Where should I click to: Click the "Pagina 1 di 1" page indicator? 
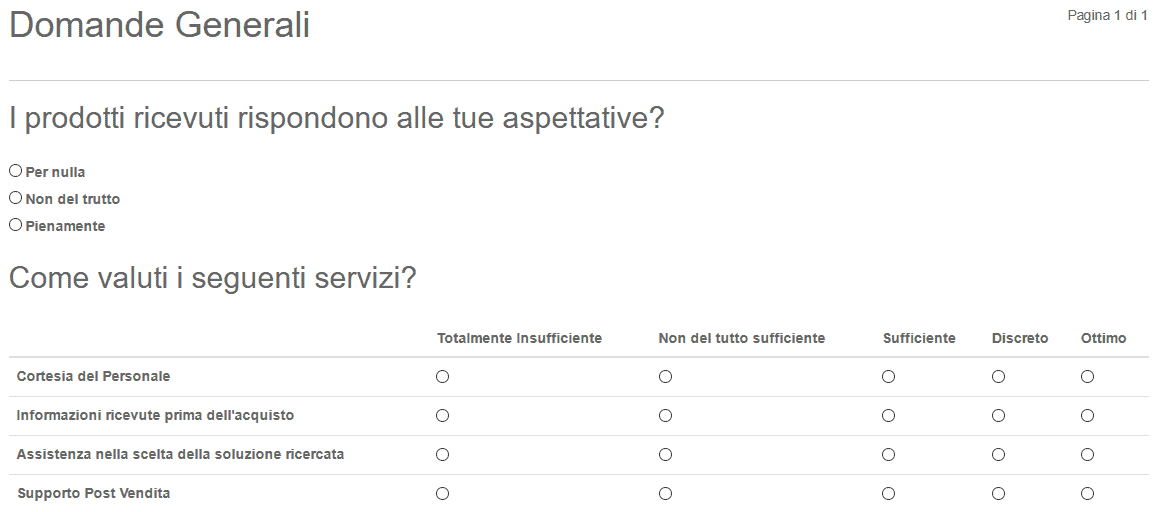tap(1107, 16)
